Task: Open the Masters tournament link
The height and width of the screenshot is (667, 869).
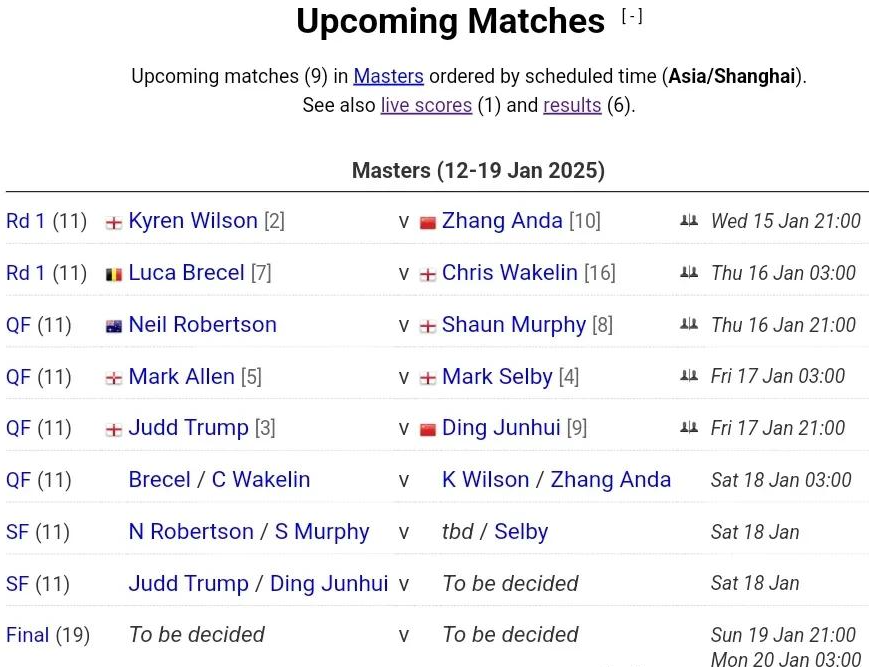Action: pyautogui.click(x=388, y=76)
